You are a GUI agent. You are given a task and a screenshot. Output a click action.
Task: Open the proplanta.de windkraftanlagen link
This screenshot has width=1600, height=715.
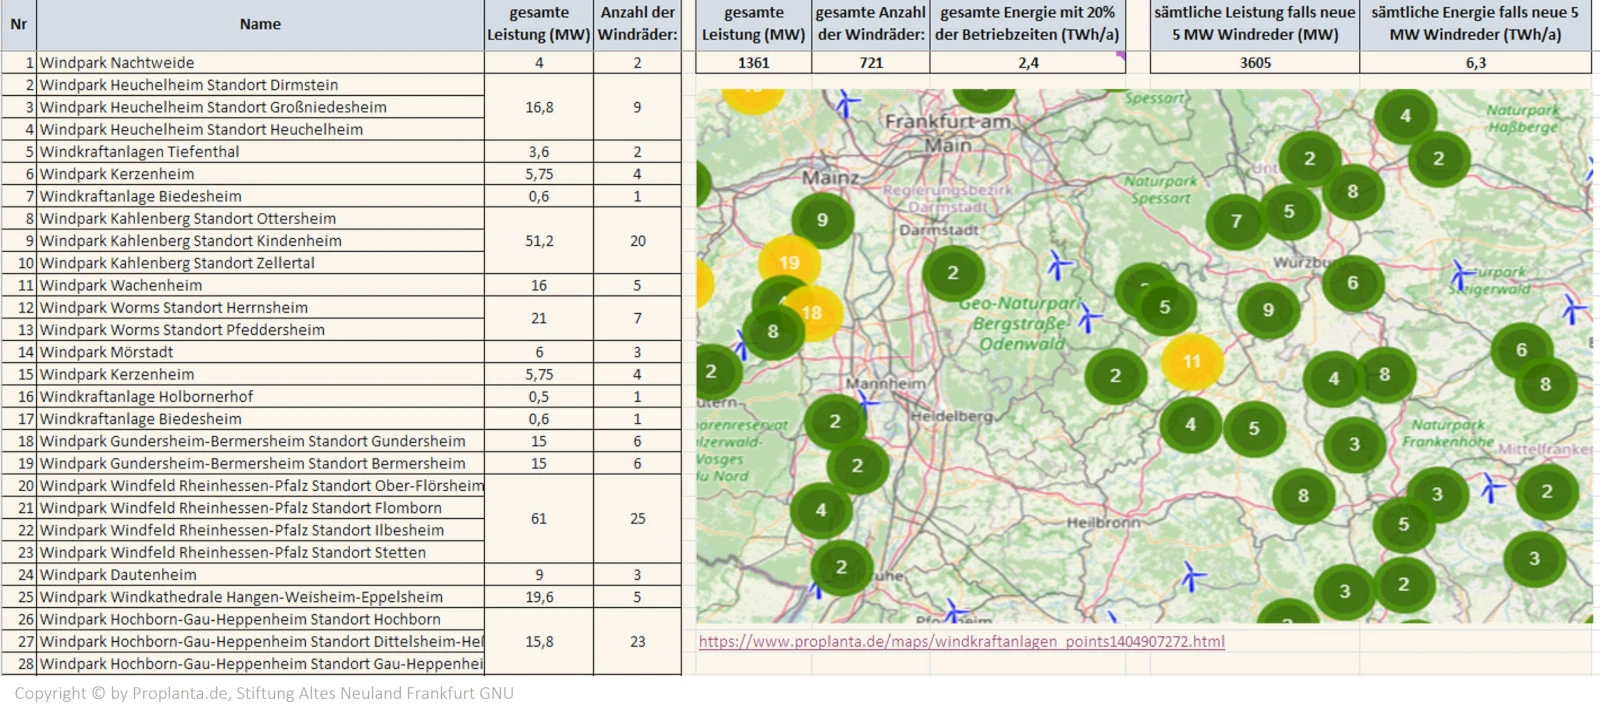(962, 642)
